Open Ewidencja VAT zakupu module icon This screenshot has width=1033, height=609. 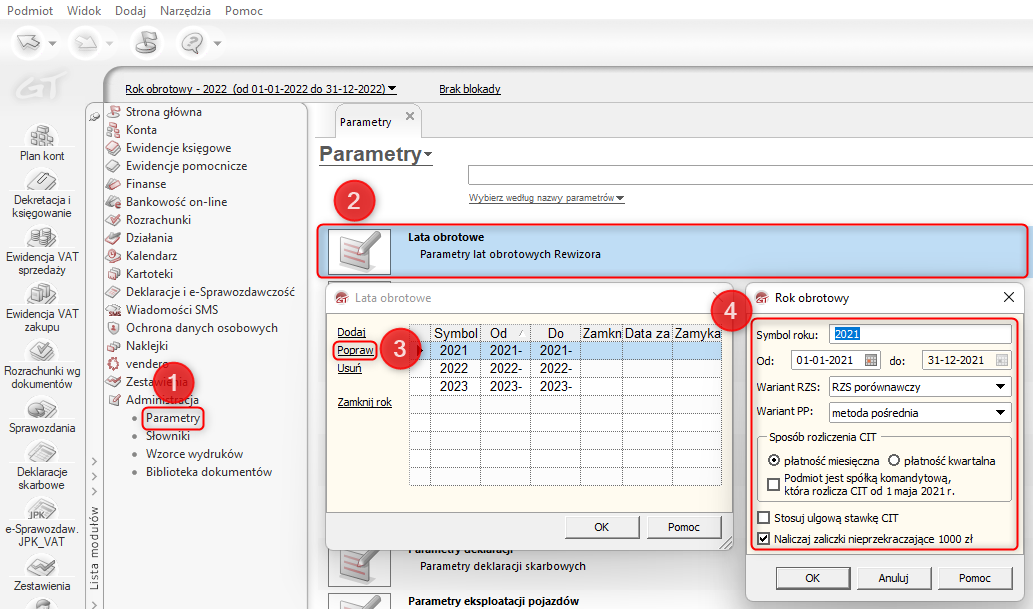tap(42, 294)
